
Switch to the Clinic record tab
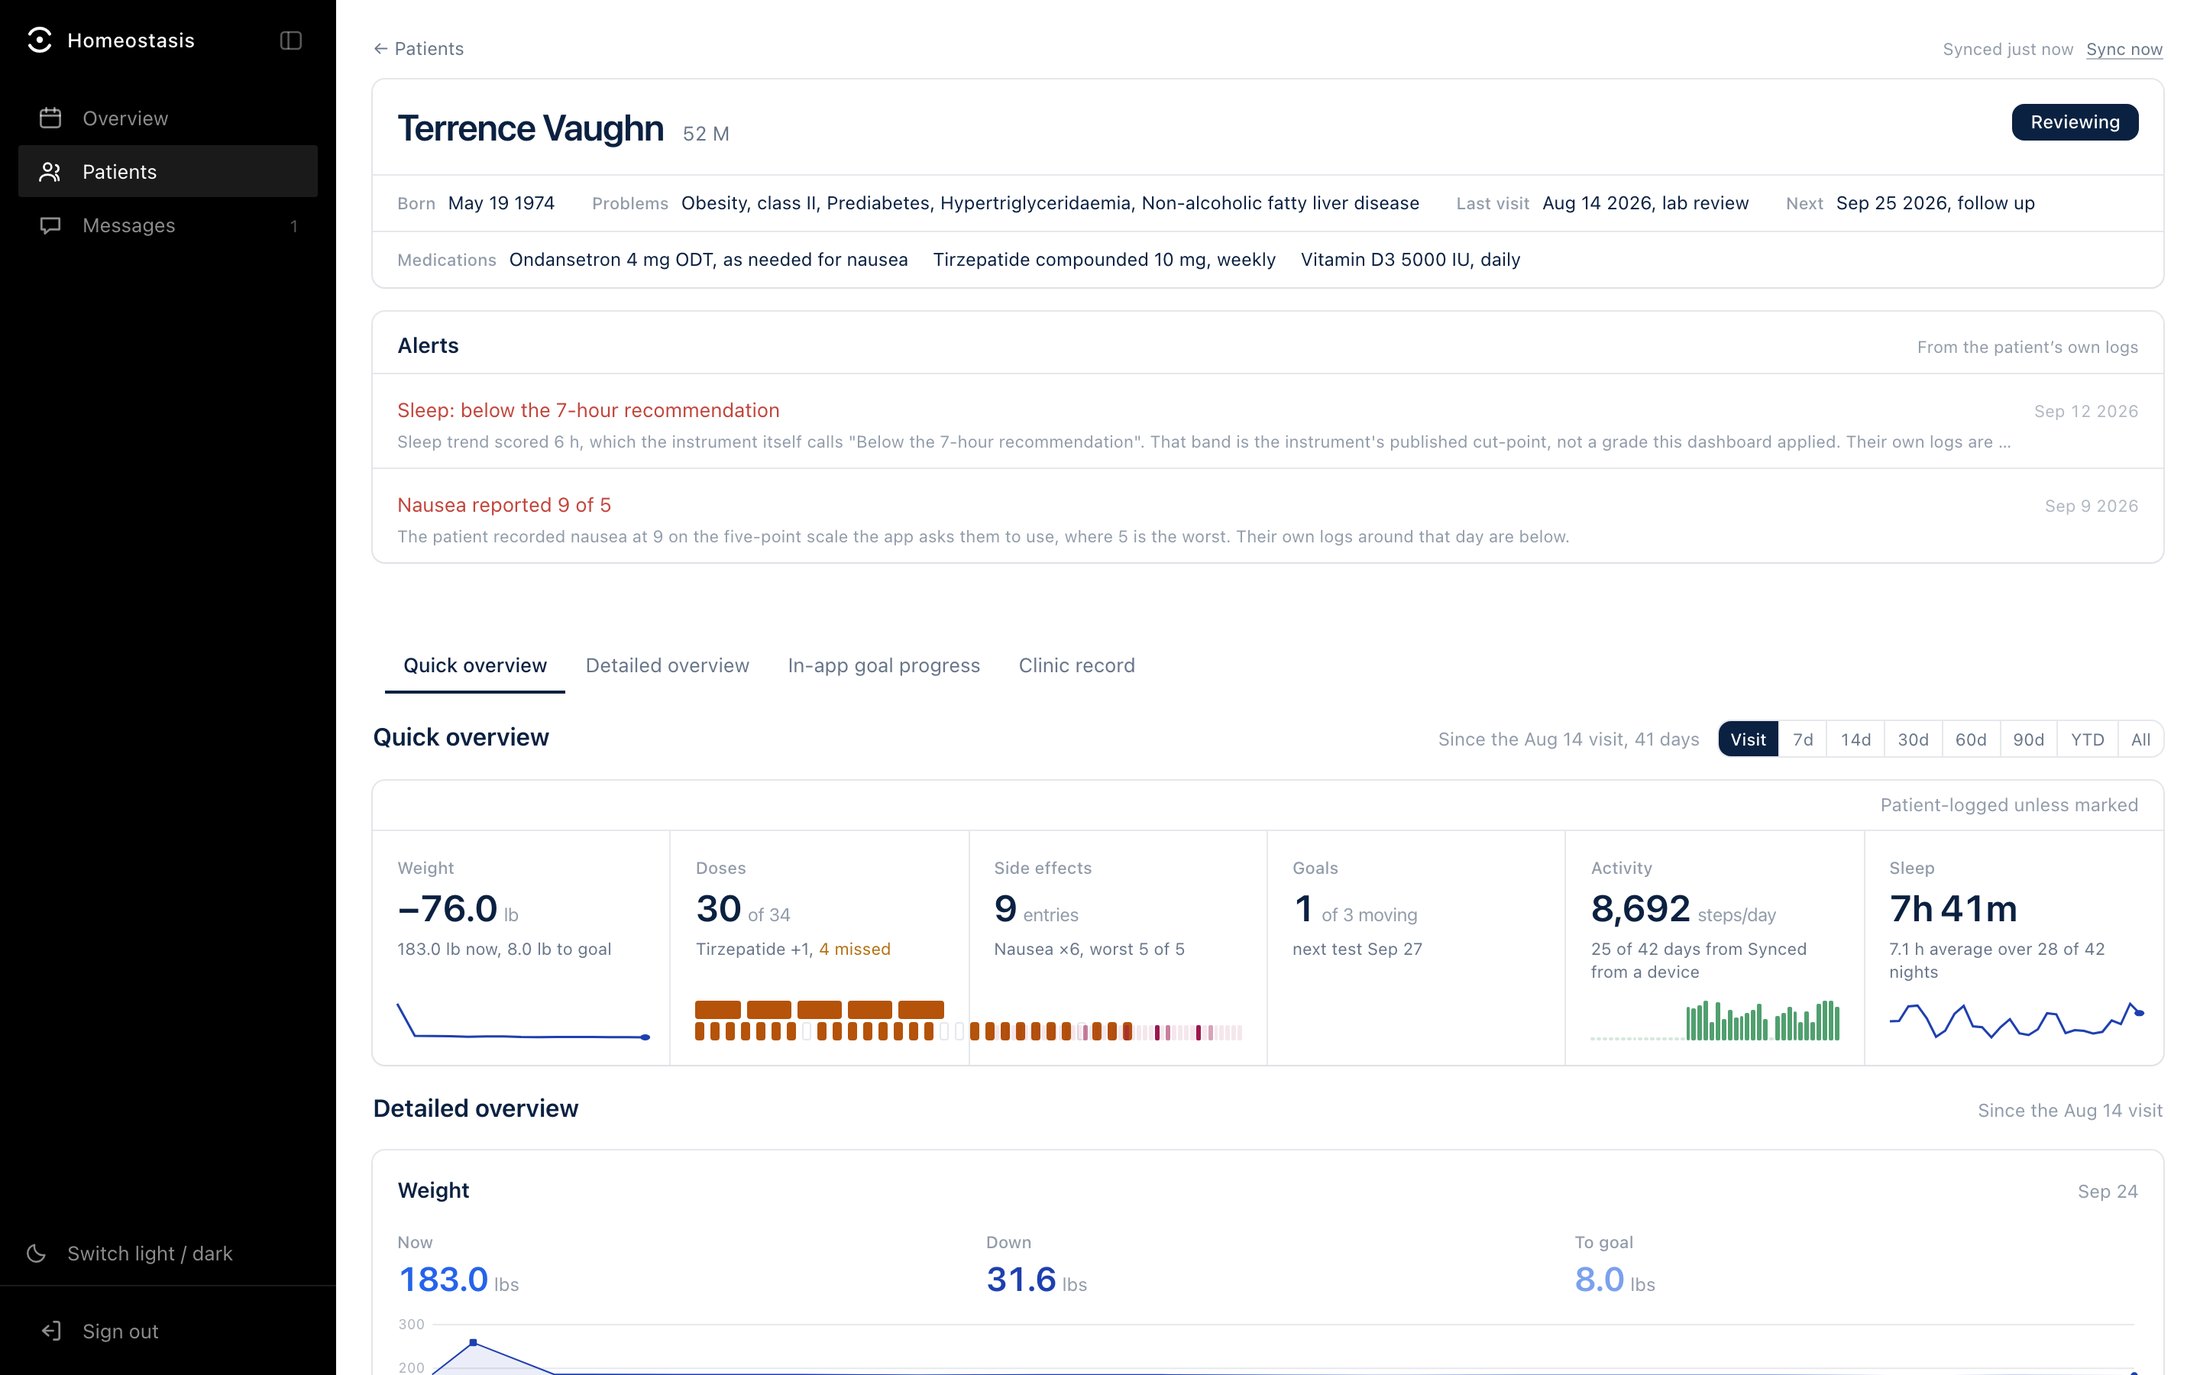pos(1077,665)
